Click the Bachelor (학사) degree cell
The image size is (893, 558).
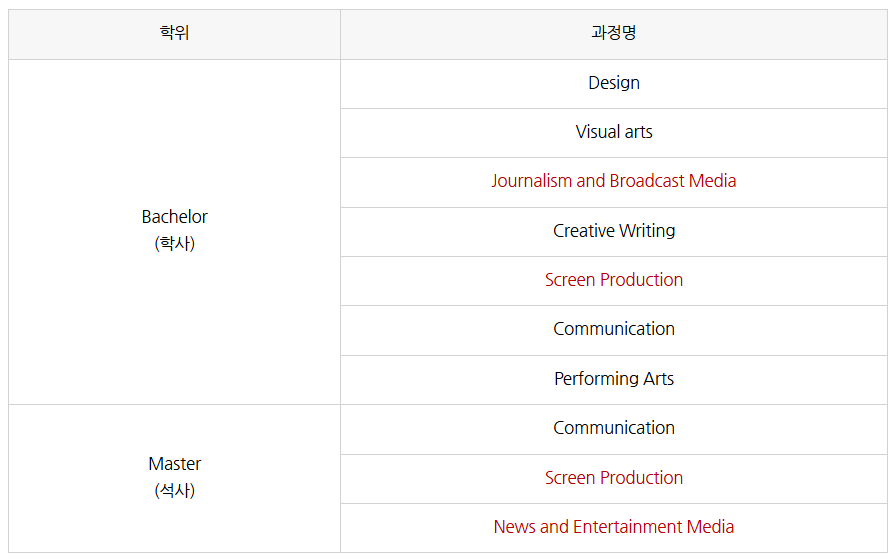pos(174,232)
